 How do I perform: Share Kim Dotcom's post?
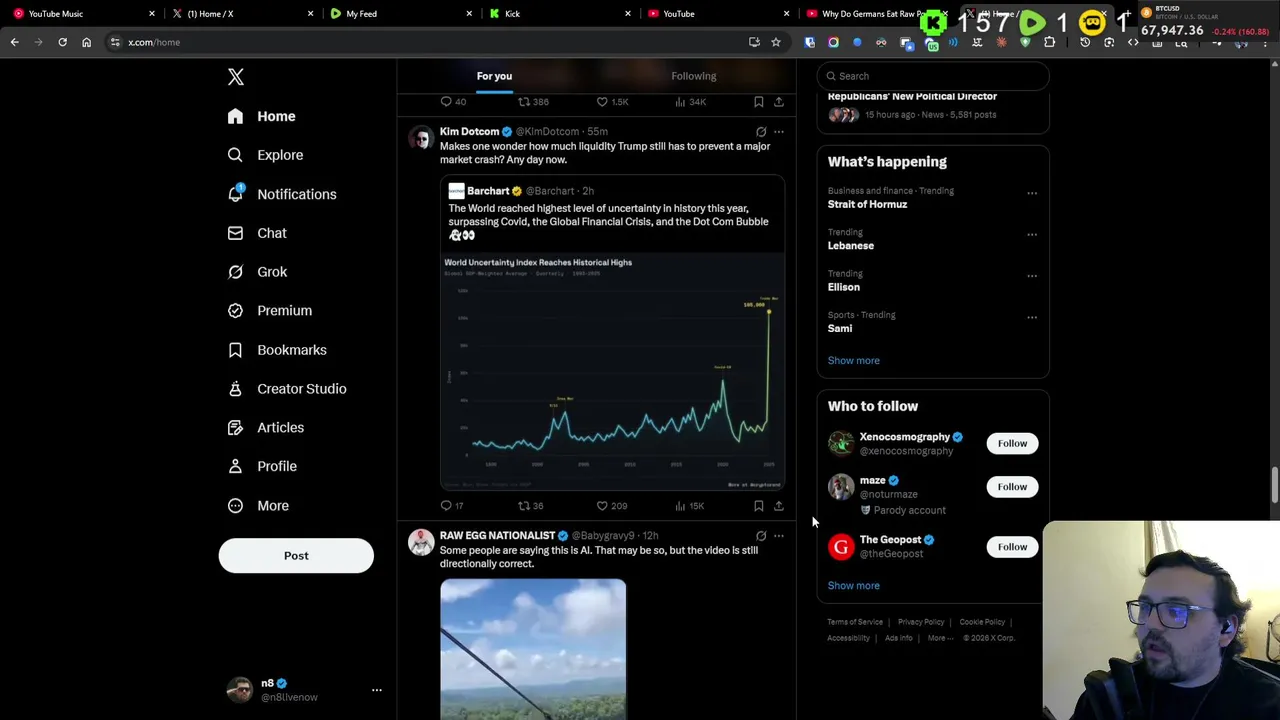779,506
